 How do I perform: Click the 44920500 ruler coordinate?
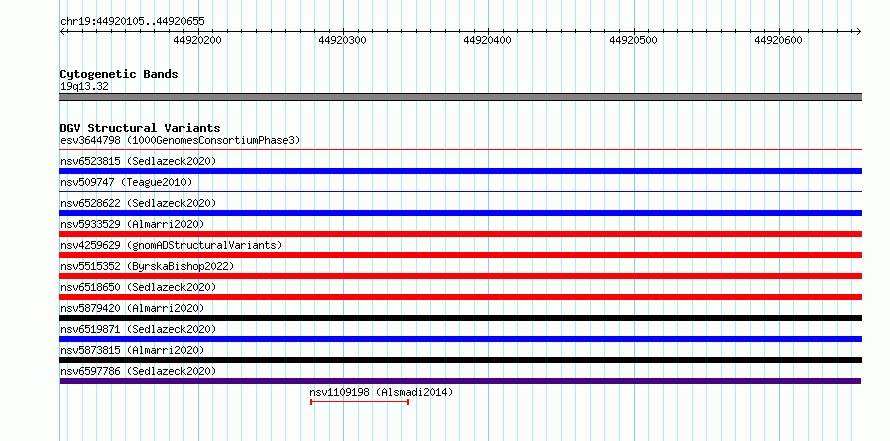coord(633,40)
